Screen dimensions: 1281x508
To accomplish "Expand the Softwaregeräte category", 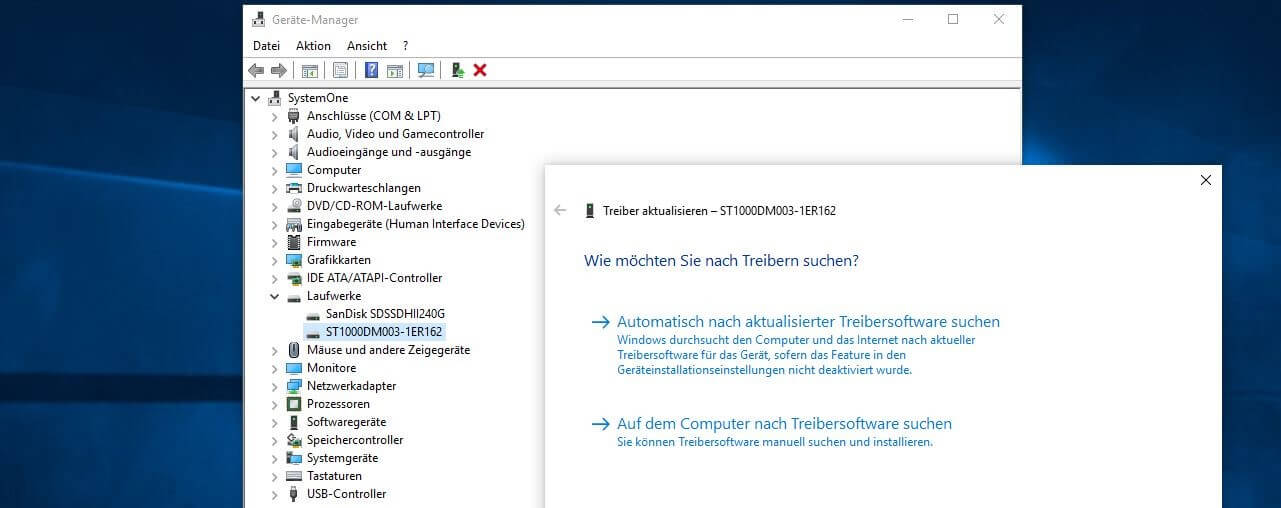I will pos(275,422).
